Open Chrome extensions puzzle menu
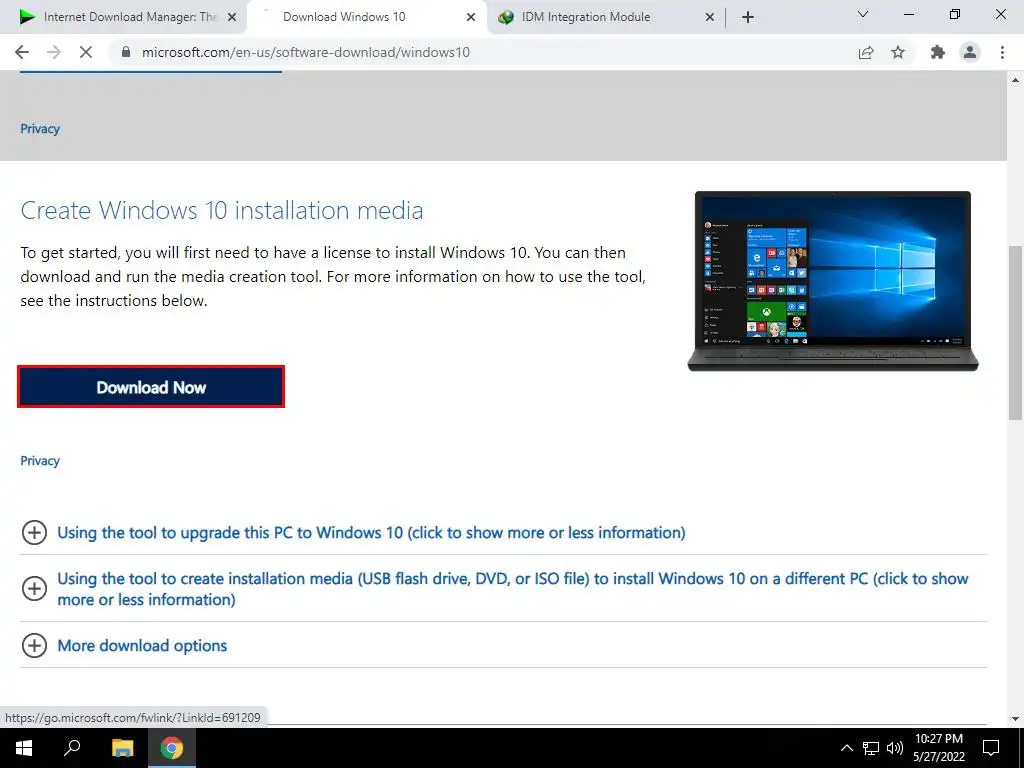 (938, 52)
